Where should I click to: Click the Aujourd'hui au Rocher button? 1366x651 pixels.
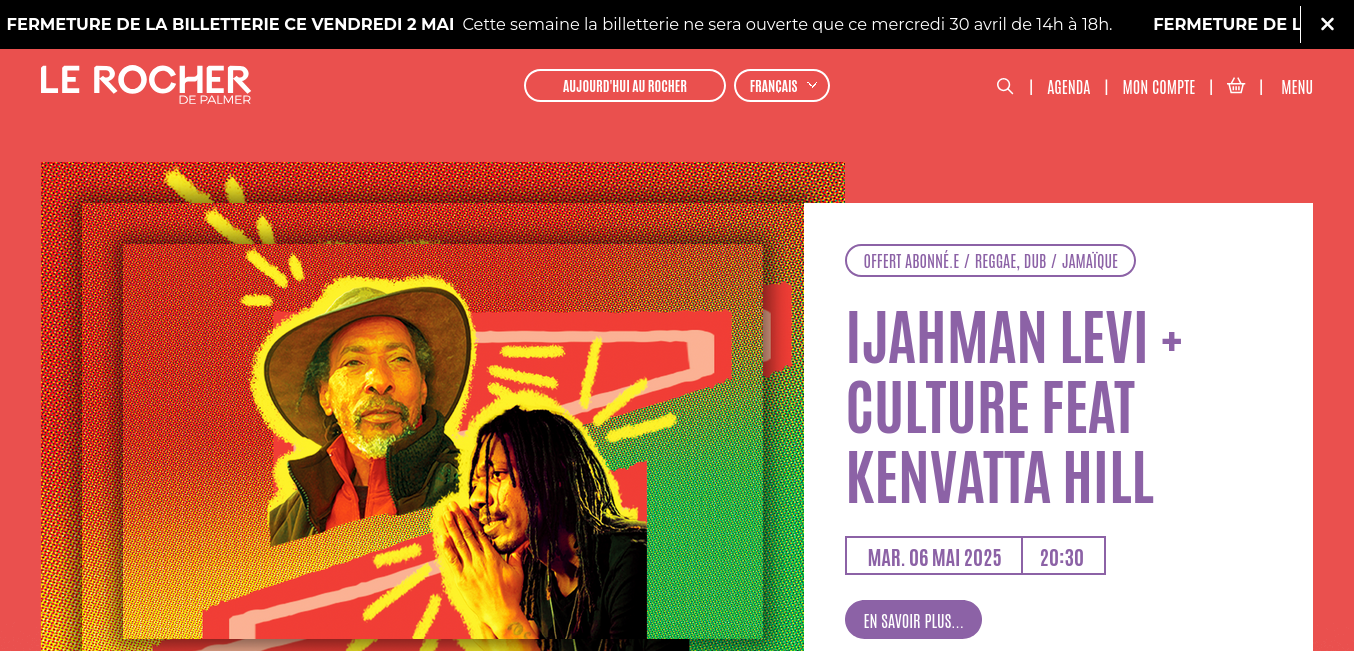click(625, 86)
